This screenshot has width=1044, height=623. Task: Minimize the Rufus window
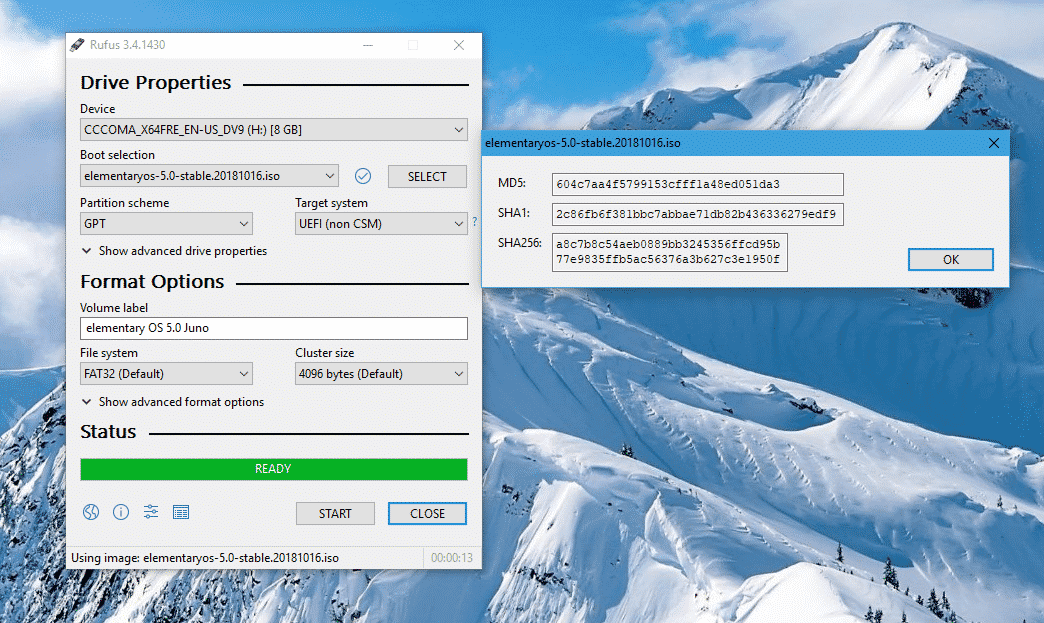tap(368, 45)
